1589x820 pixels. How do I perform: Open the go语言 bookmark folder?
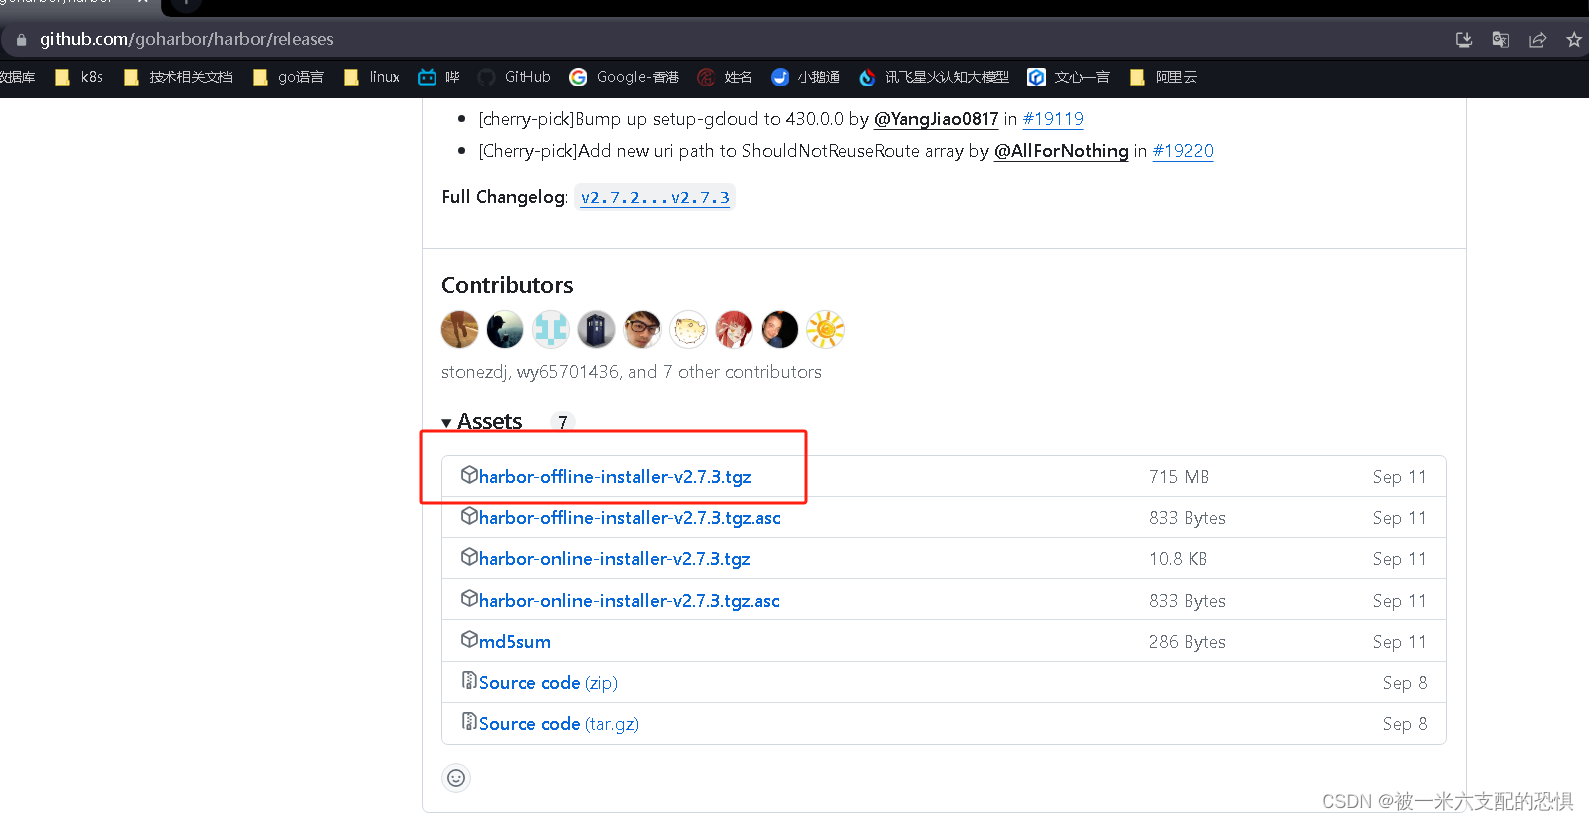(288, 77)
